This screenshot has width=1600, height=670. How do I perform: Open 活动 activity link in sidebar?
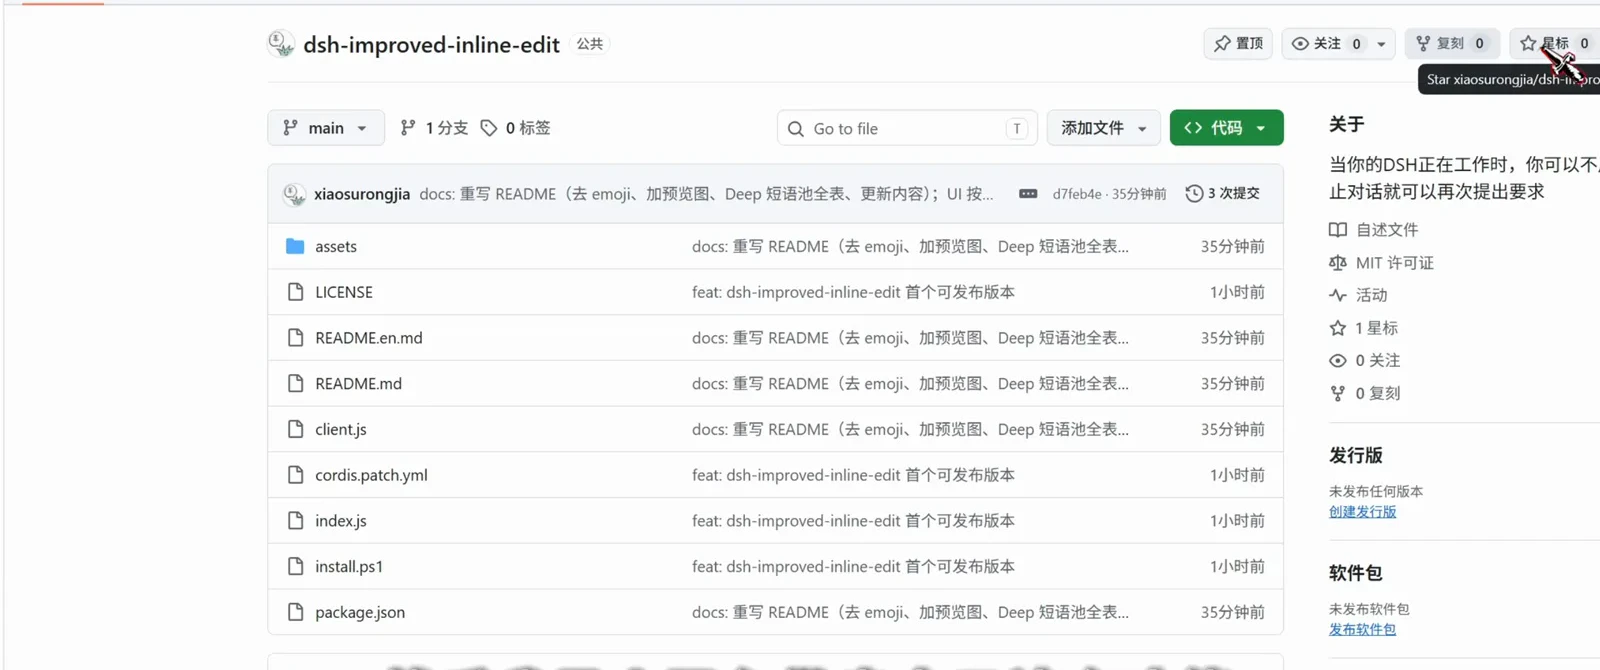[1358, 295]
